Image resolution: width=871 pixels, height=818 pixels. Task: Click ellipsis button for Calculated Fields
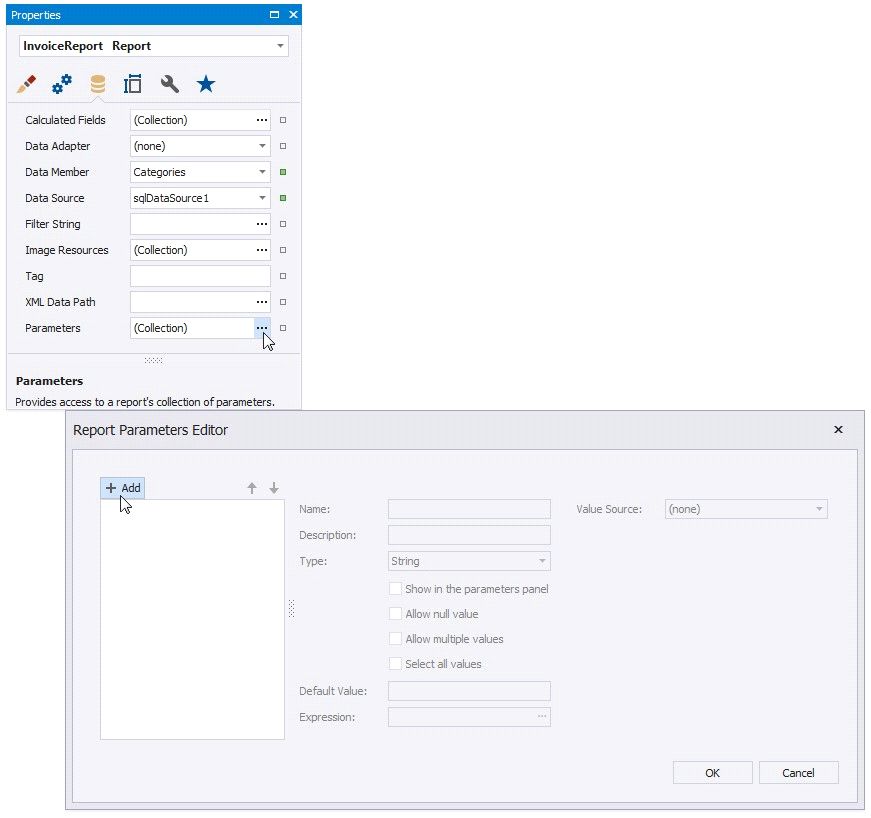click(x=262, y=120)
